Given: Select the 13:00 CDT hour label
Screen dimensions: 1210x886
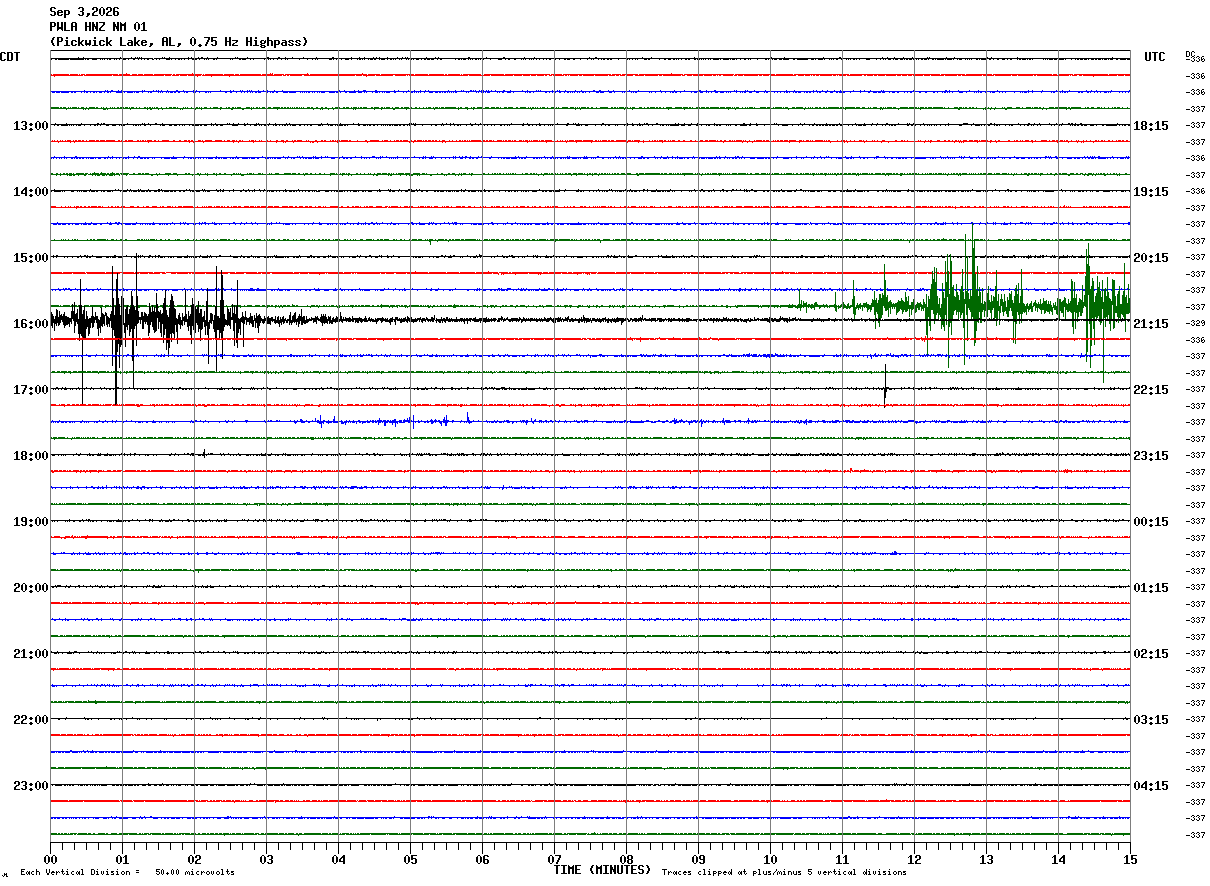Looking at the screenshot, I should coord(30,126).
